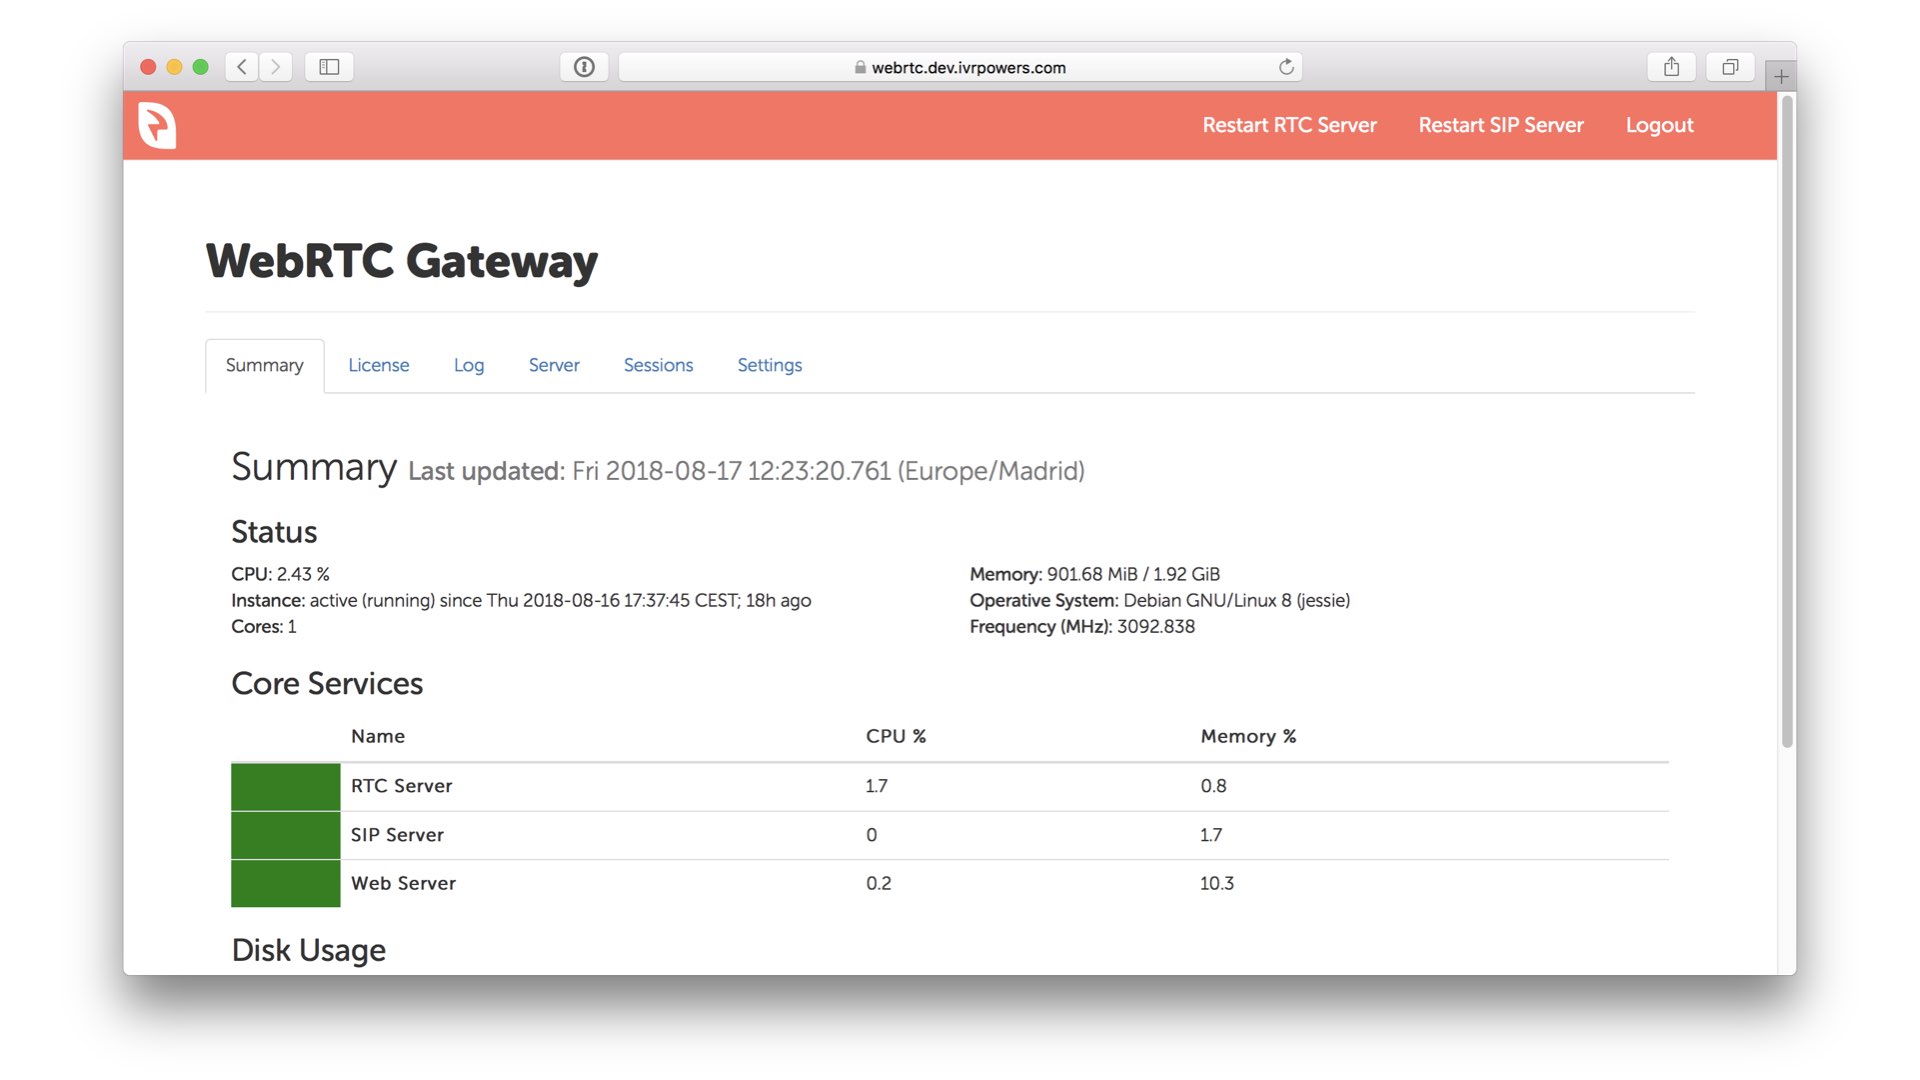Click the 1Password extension icon
This screenshot has height=1080, width=1920.
coord(584,67)
